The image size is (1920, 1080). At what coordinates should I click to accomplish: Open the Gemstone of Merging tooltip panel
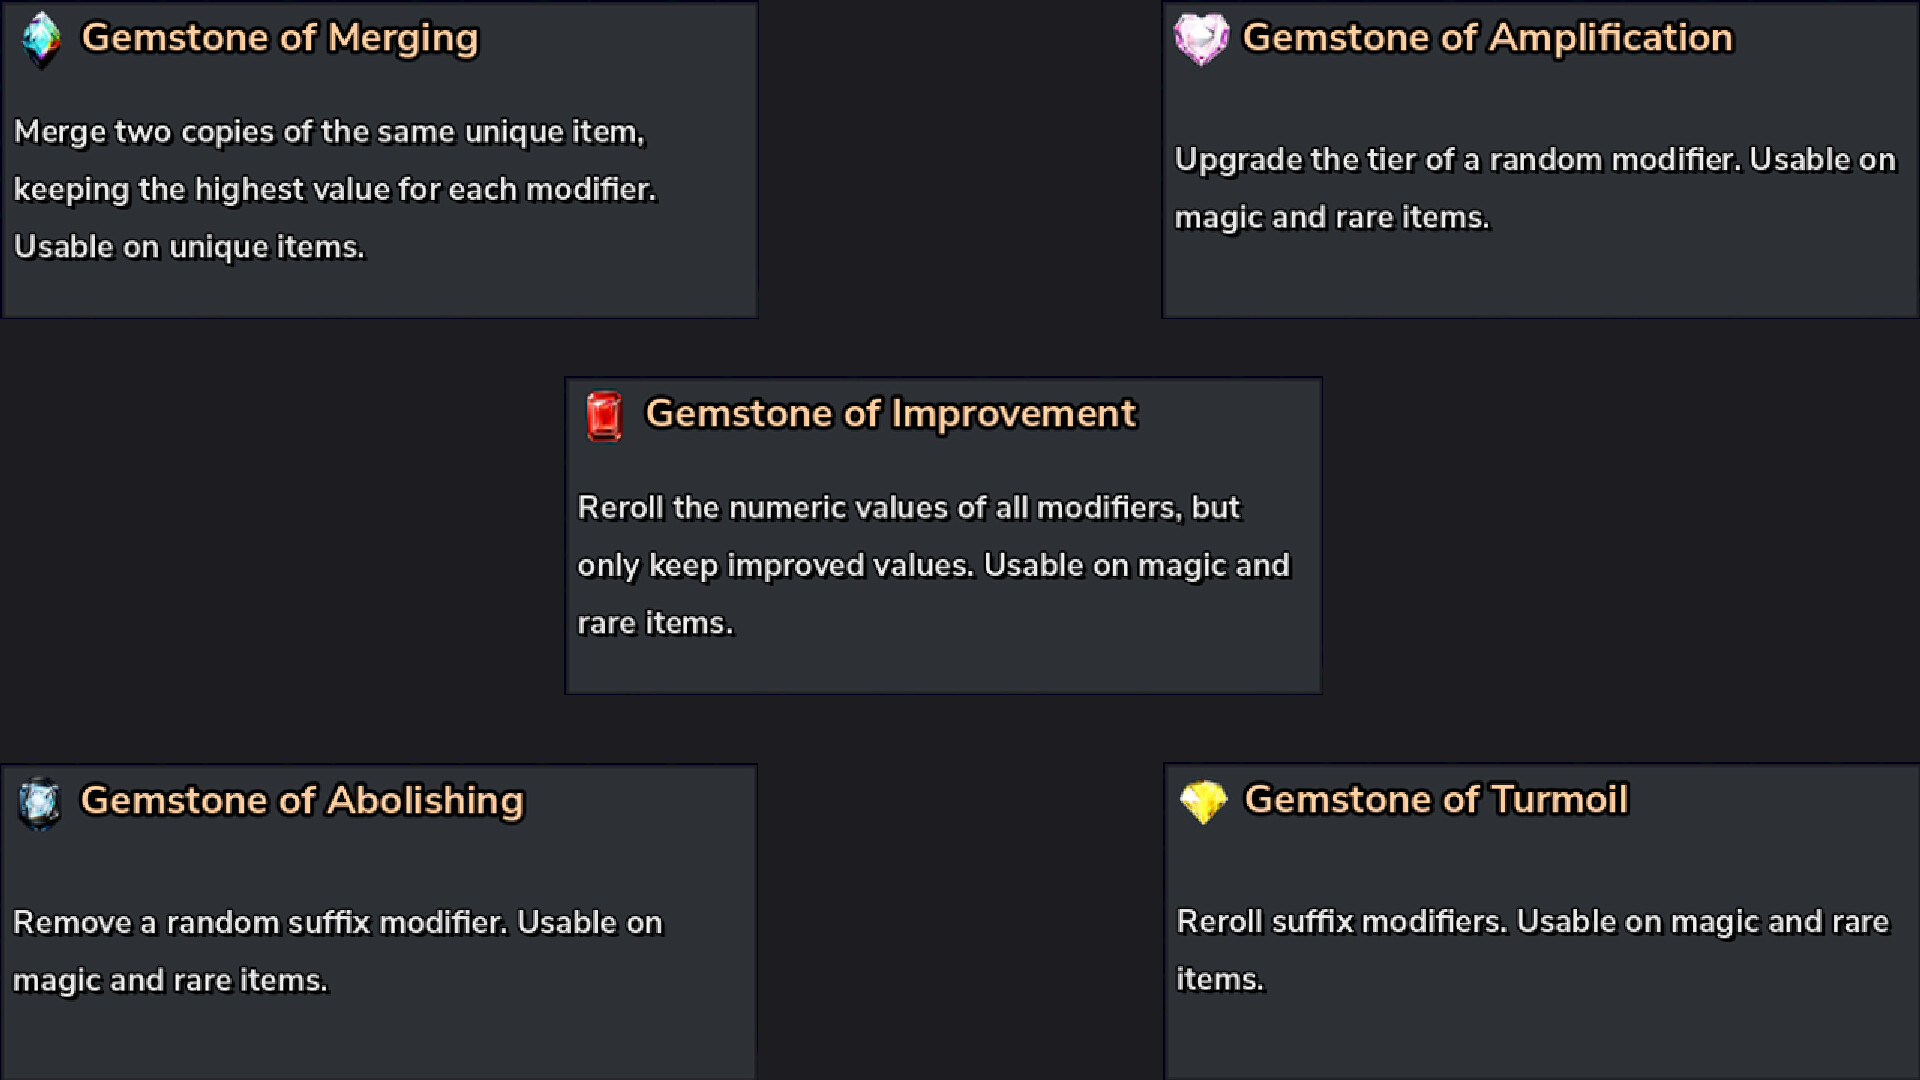(x=380, y=160)
